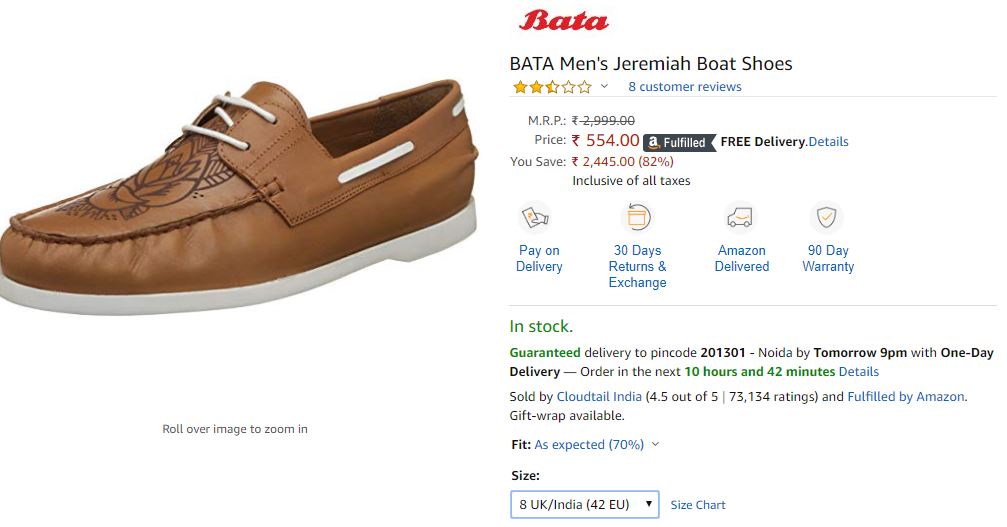Screen dimensions: 1007x527
Task: Open the 8 customer reviews link
Action: coord(685,87)
